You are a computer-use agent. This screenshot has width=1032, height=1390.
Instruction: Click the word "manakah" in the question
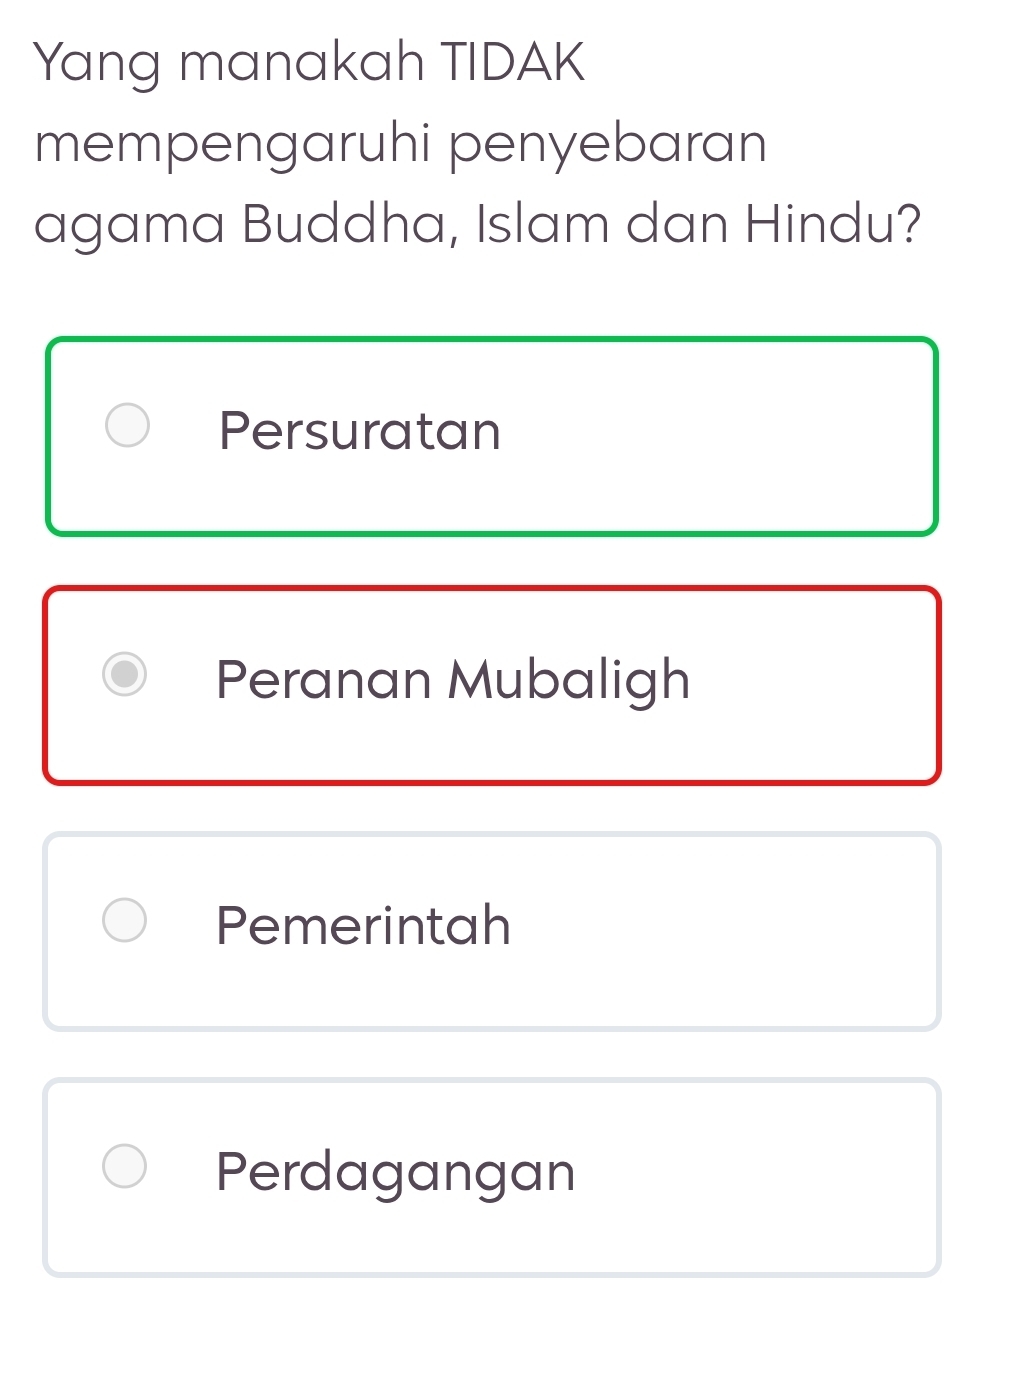[x=301, y=62]
